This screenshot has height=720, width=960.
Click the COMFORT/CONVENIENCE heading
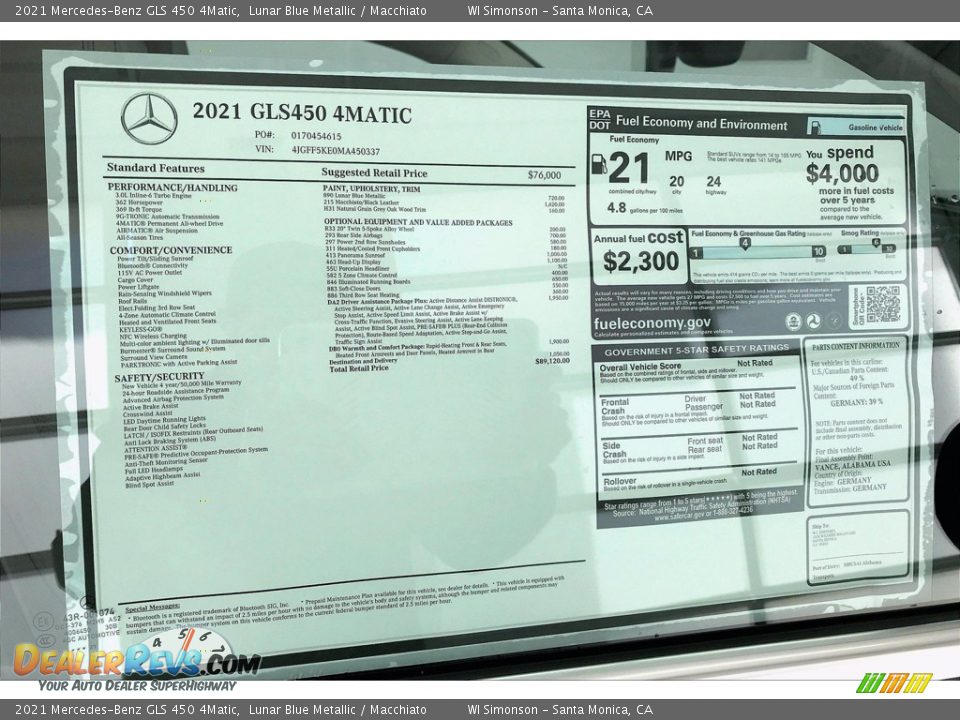coord(171,250)
